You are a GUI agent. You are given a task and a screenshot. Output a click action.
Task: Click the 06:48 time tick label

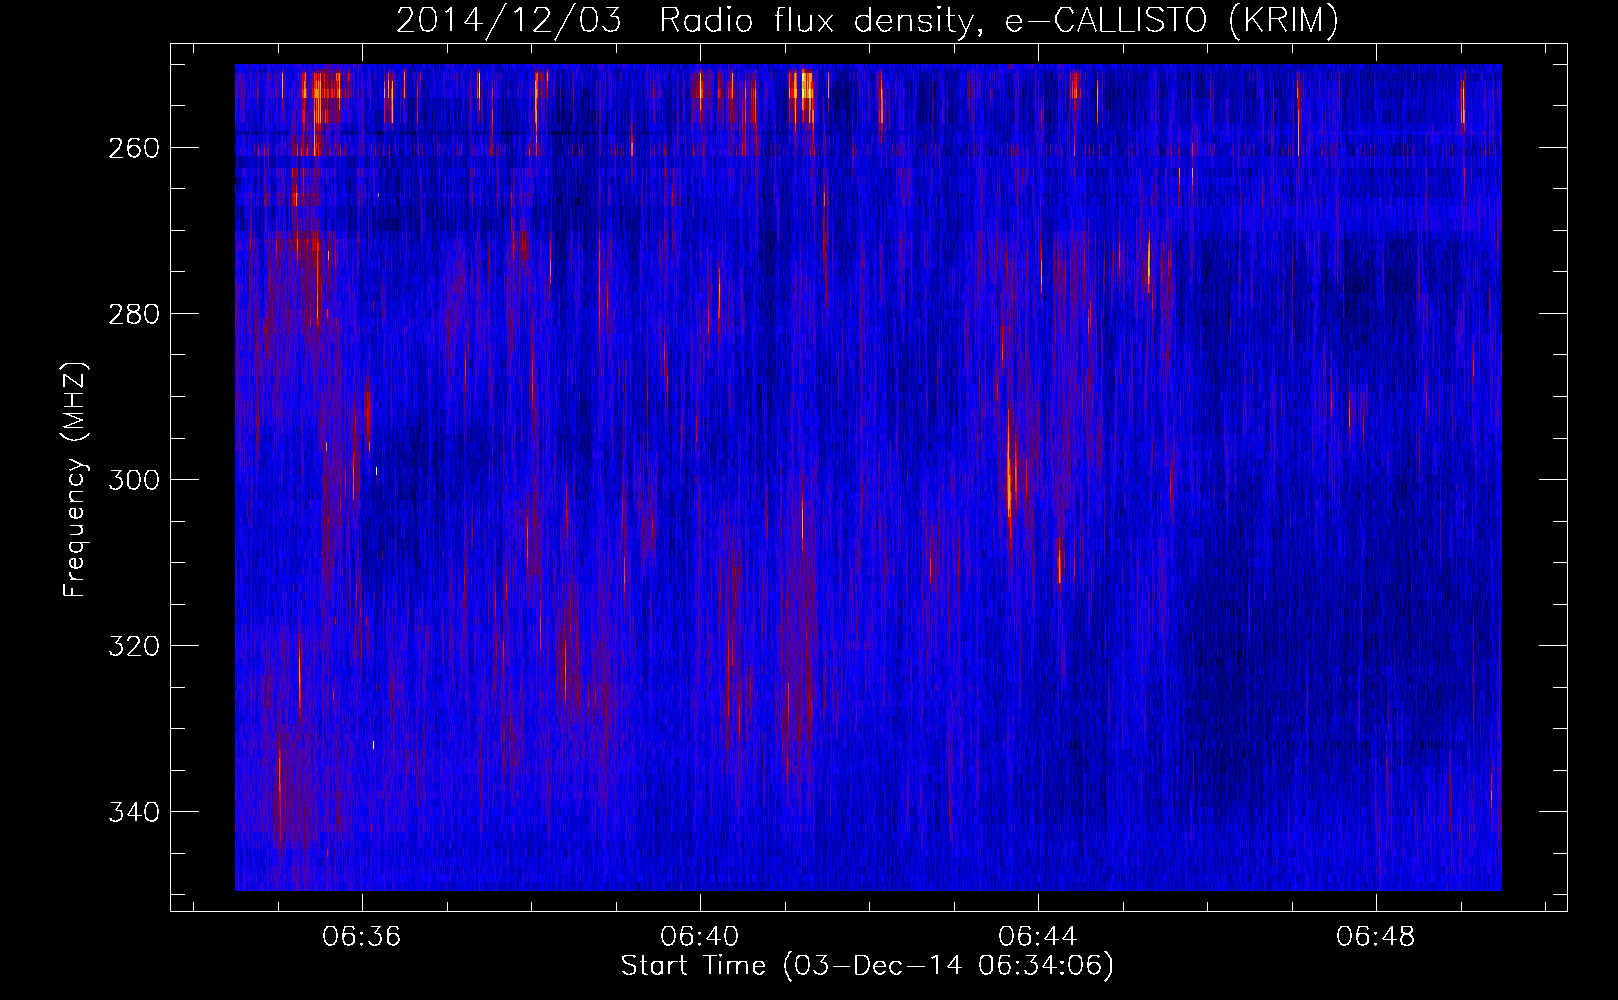click(x=1376, y=936)
